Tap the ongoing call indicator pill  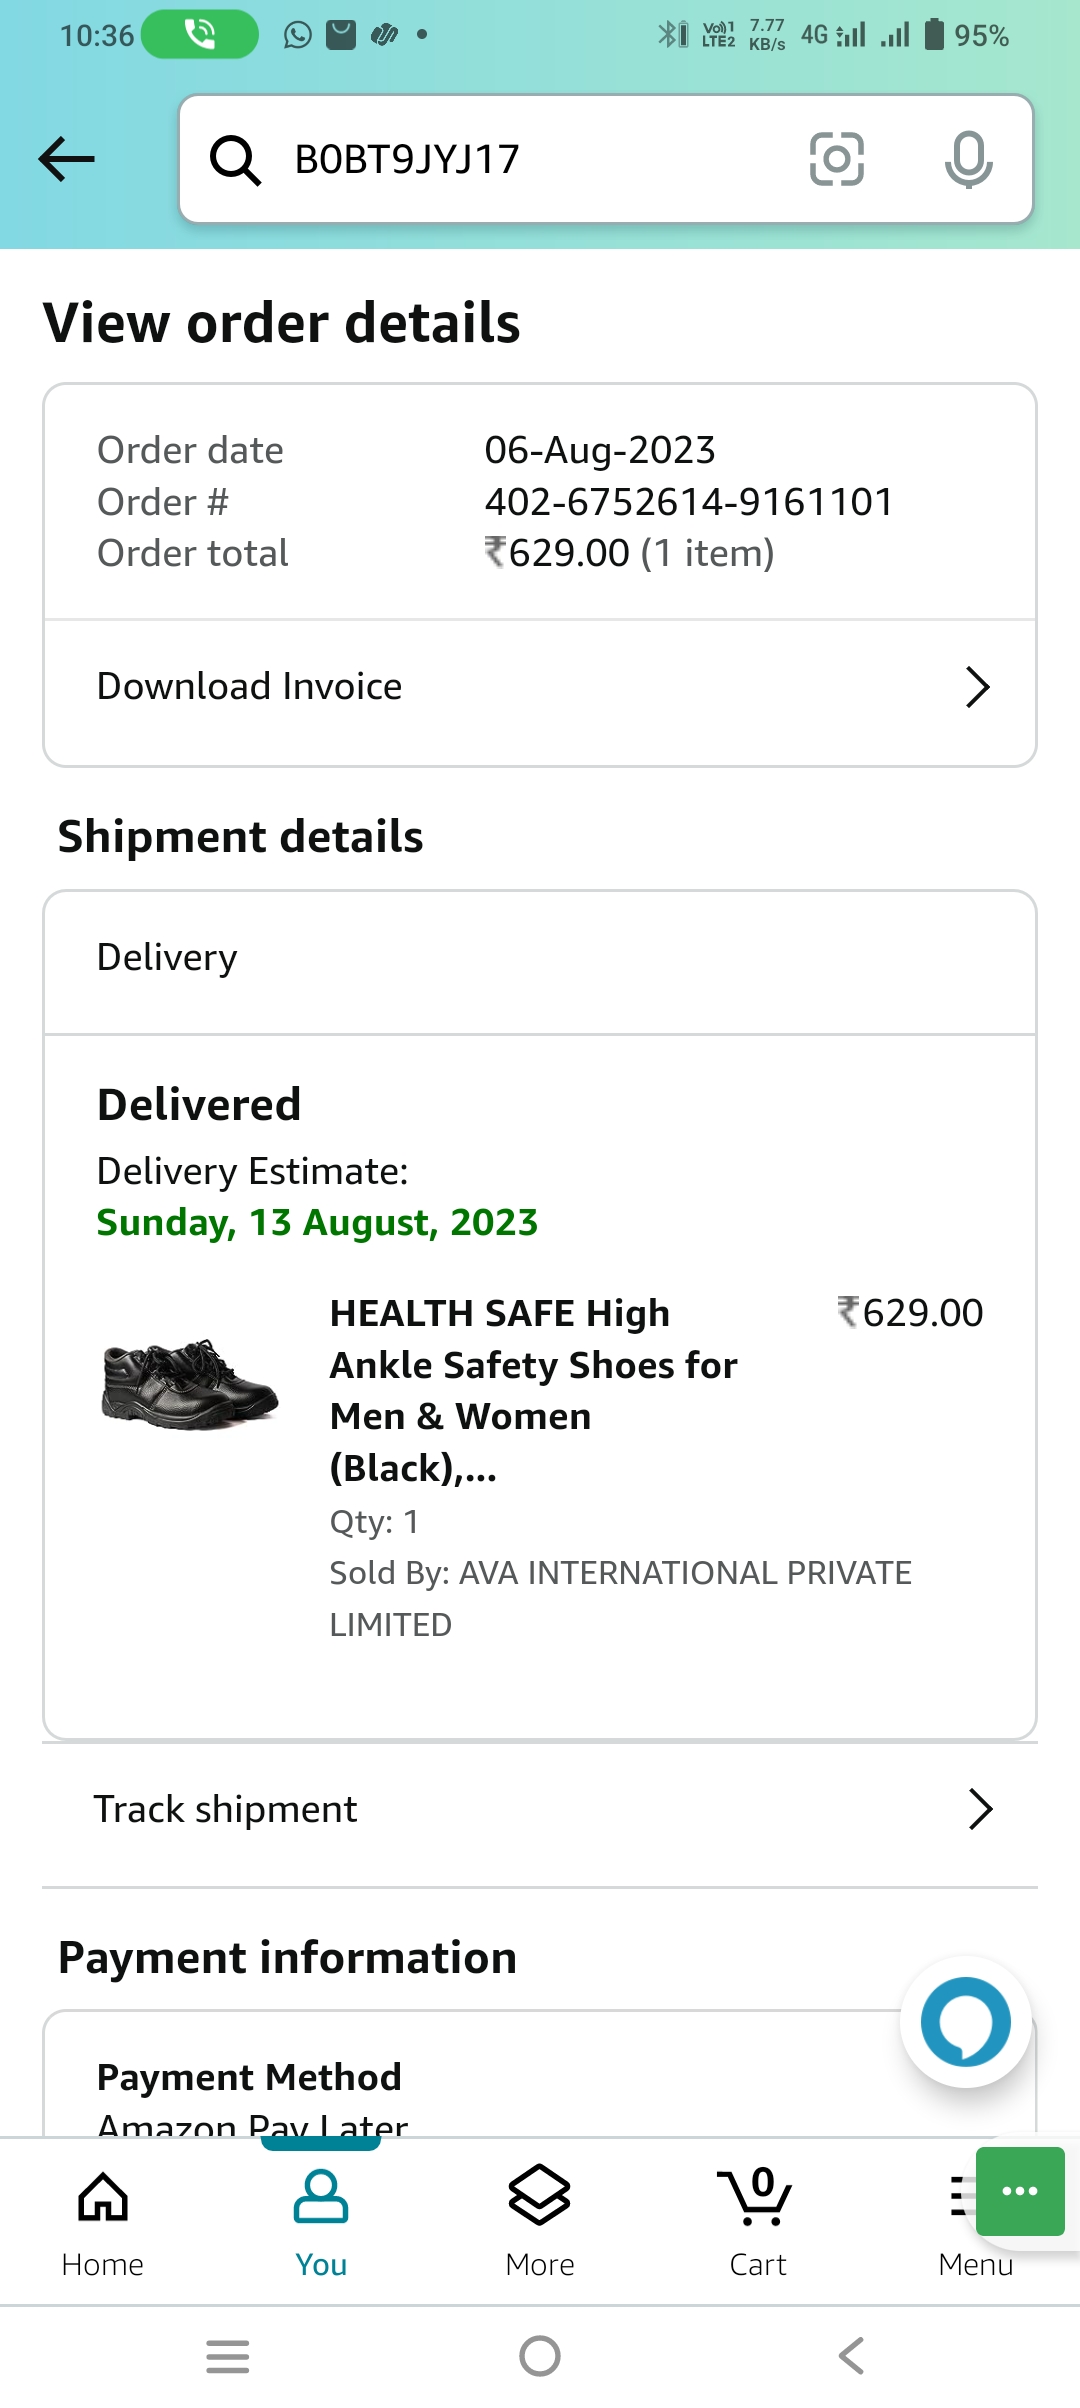(x=200, y=35)
